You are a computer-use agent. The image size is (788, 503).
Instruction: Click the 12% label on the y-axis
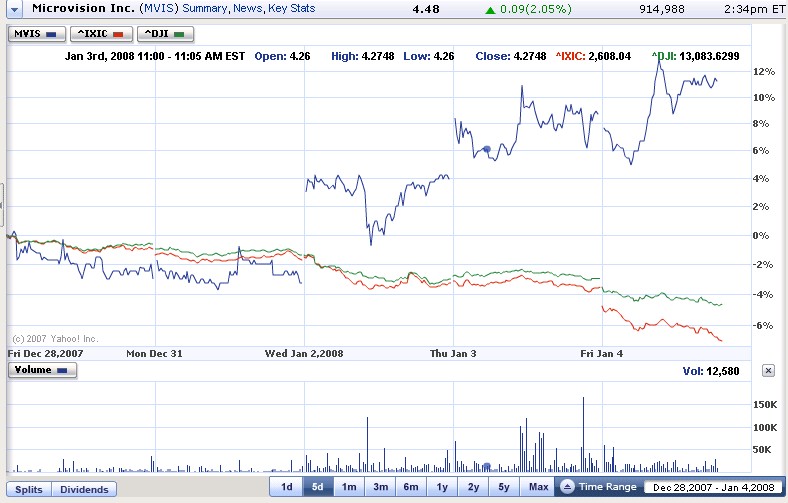click(764, 71)
